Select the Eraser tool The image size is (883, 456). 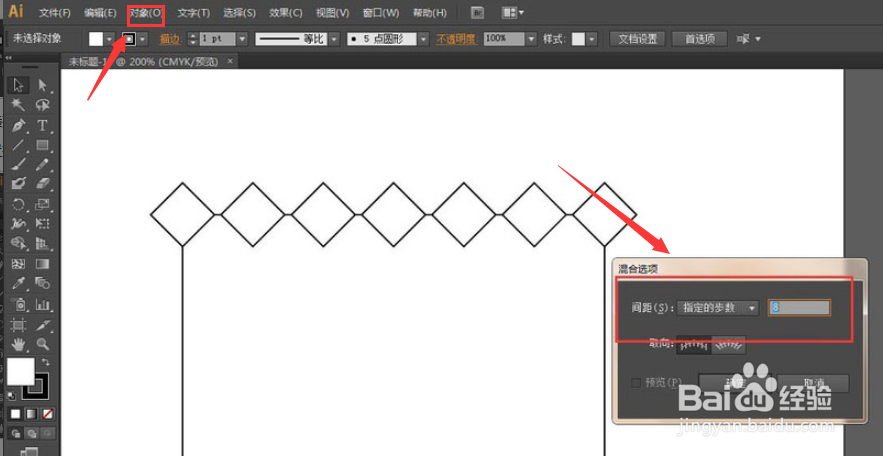pyautogui.click(x=43, y=184)
